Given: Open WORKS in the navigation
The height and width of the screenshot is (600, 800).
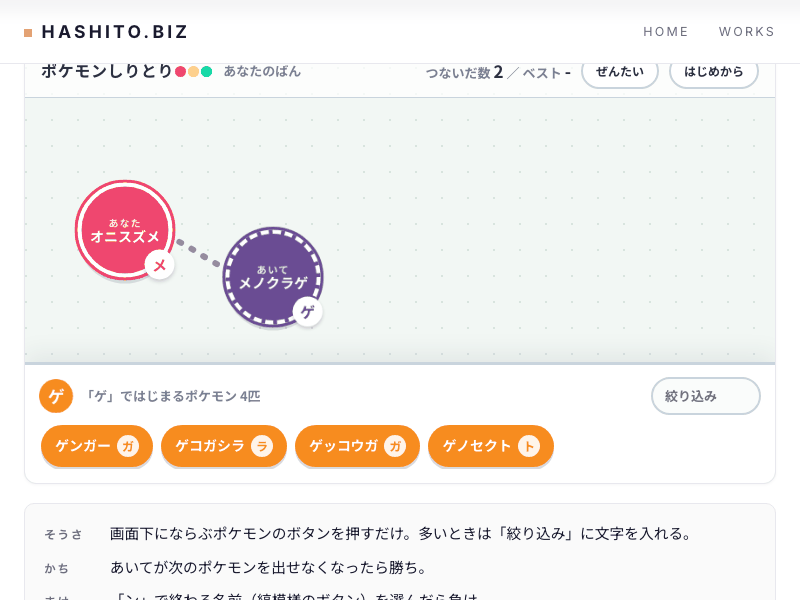Looking at the screenshot, I should pyautogui.click(x=746, y=32).
